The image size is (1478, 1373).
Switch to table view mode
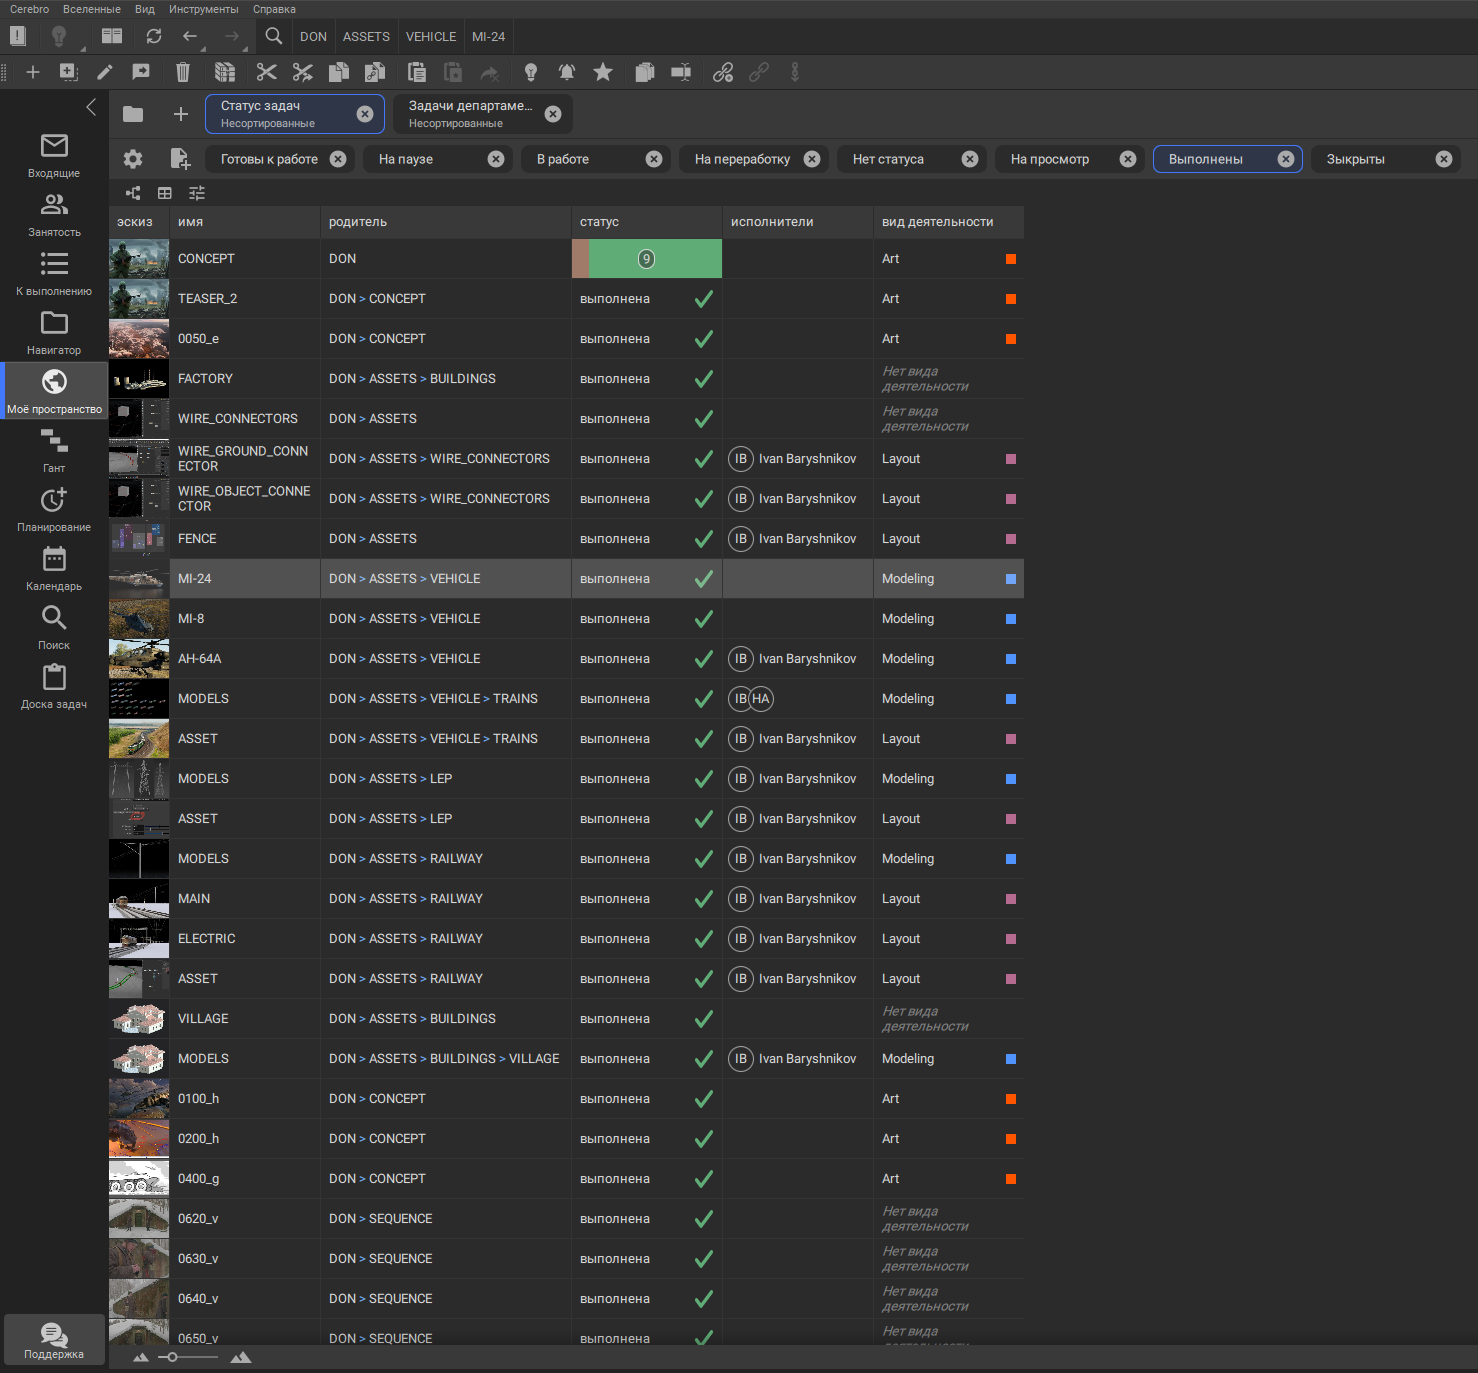(165, 193)
